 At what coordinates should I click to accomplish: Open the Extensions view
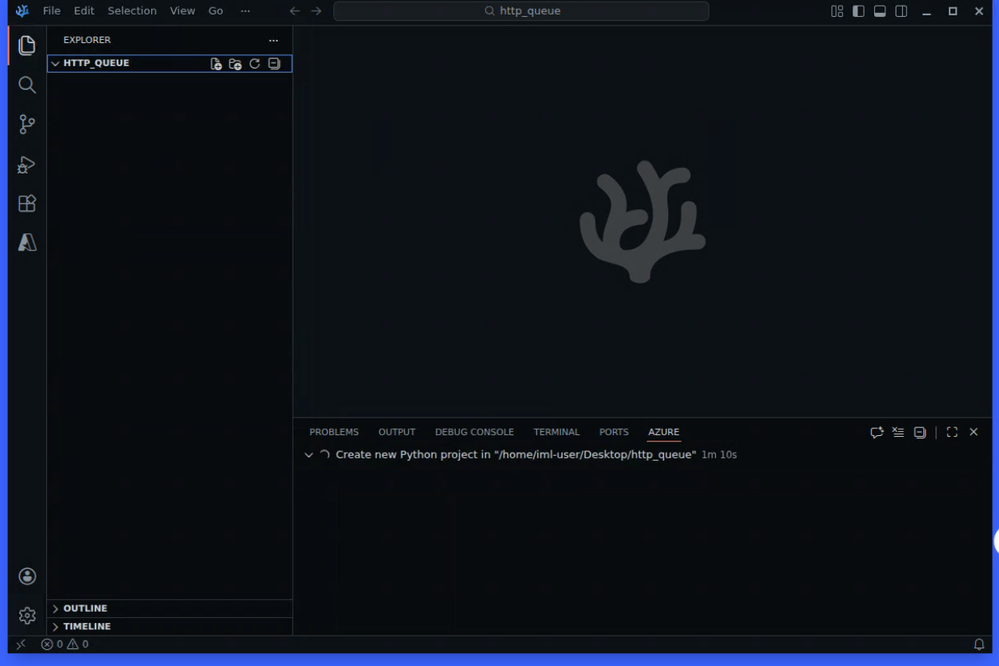(x=27, y=203)
